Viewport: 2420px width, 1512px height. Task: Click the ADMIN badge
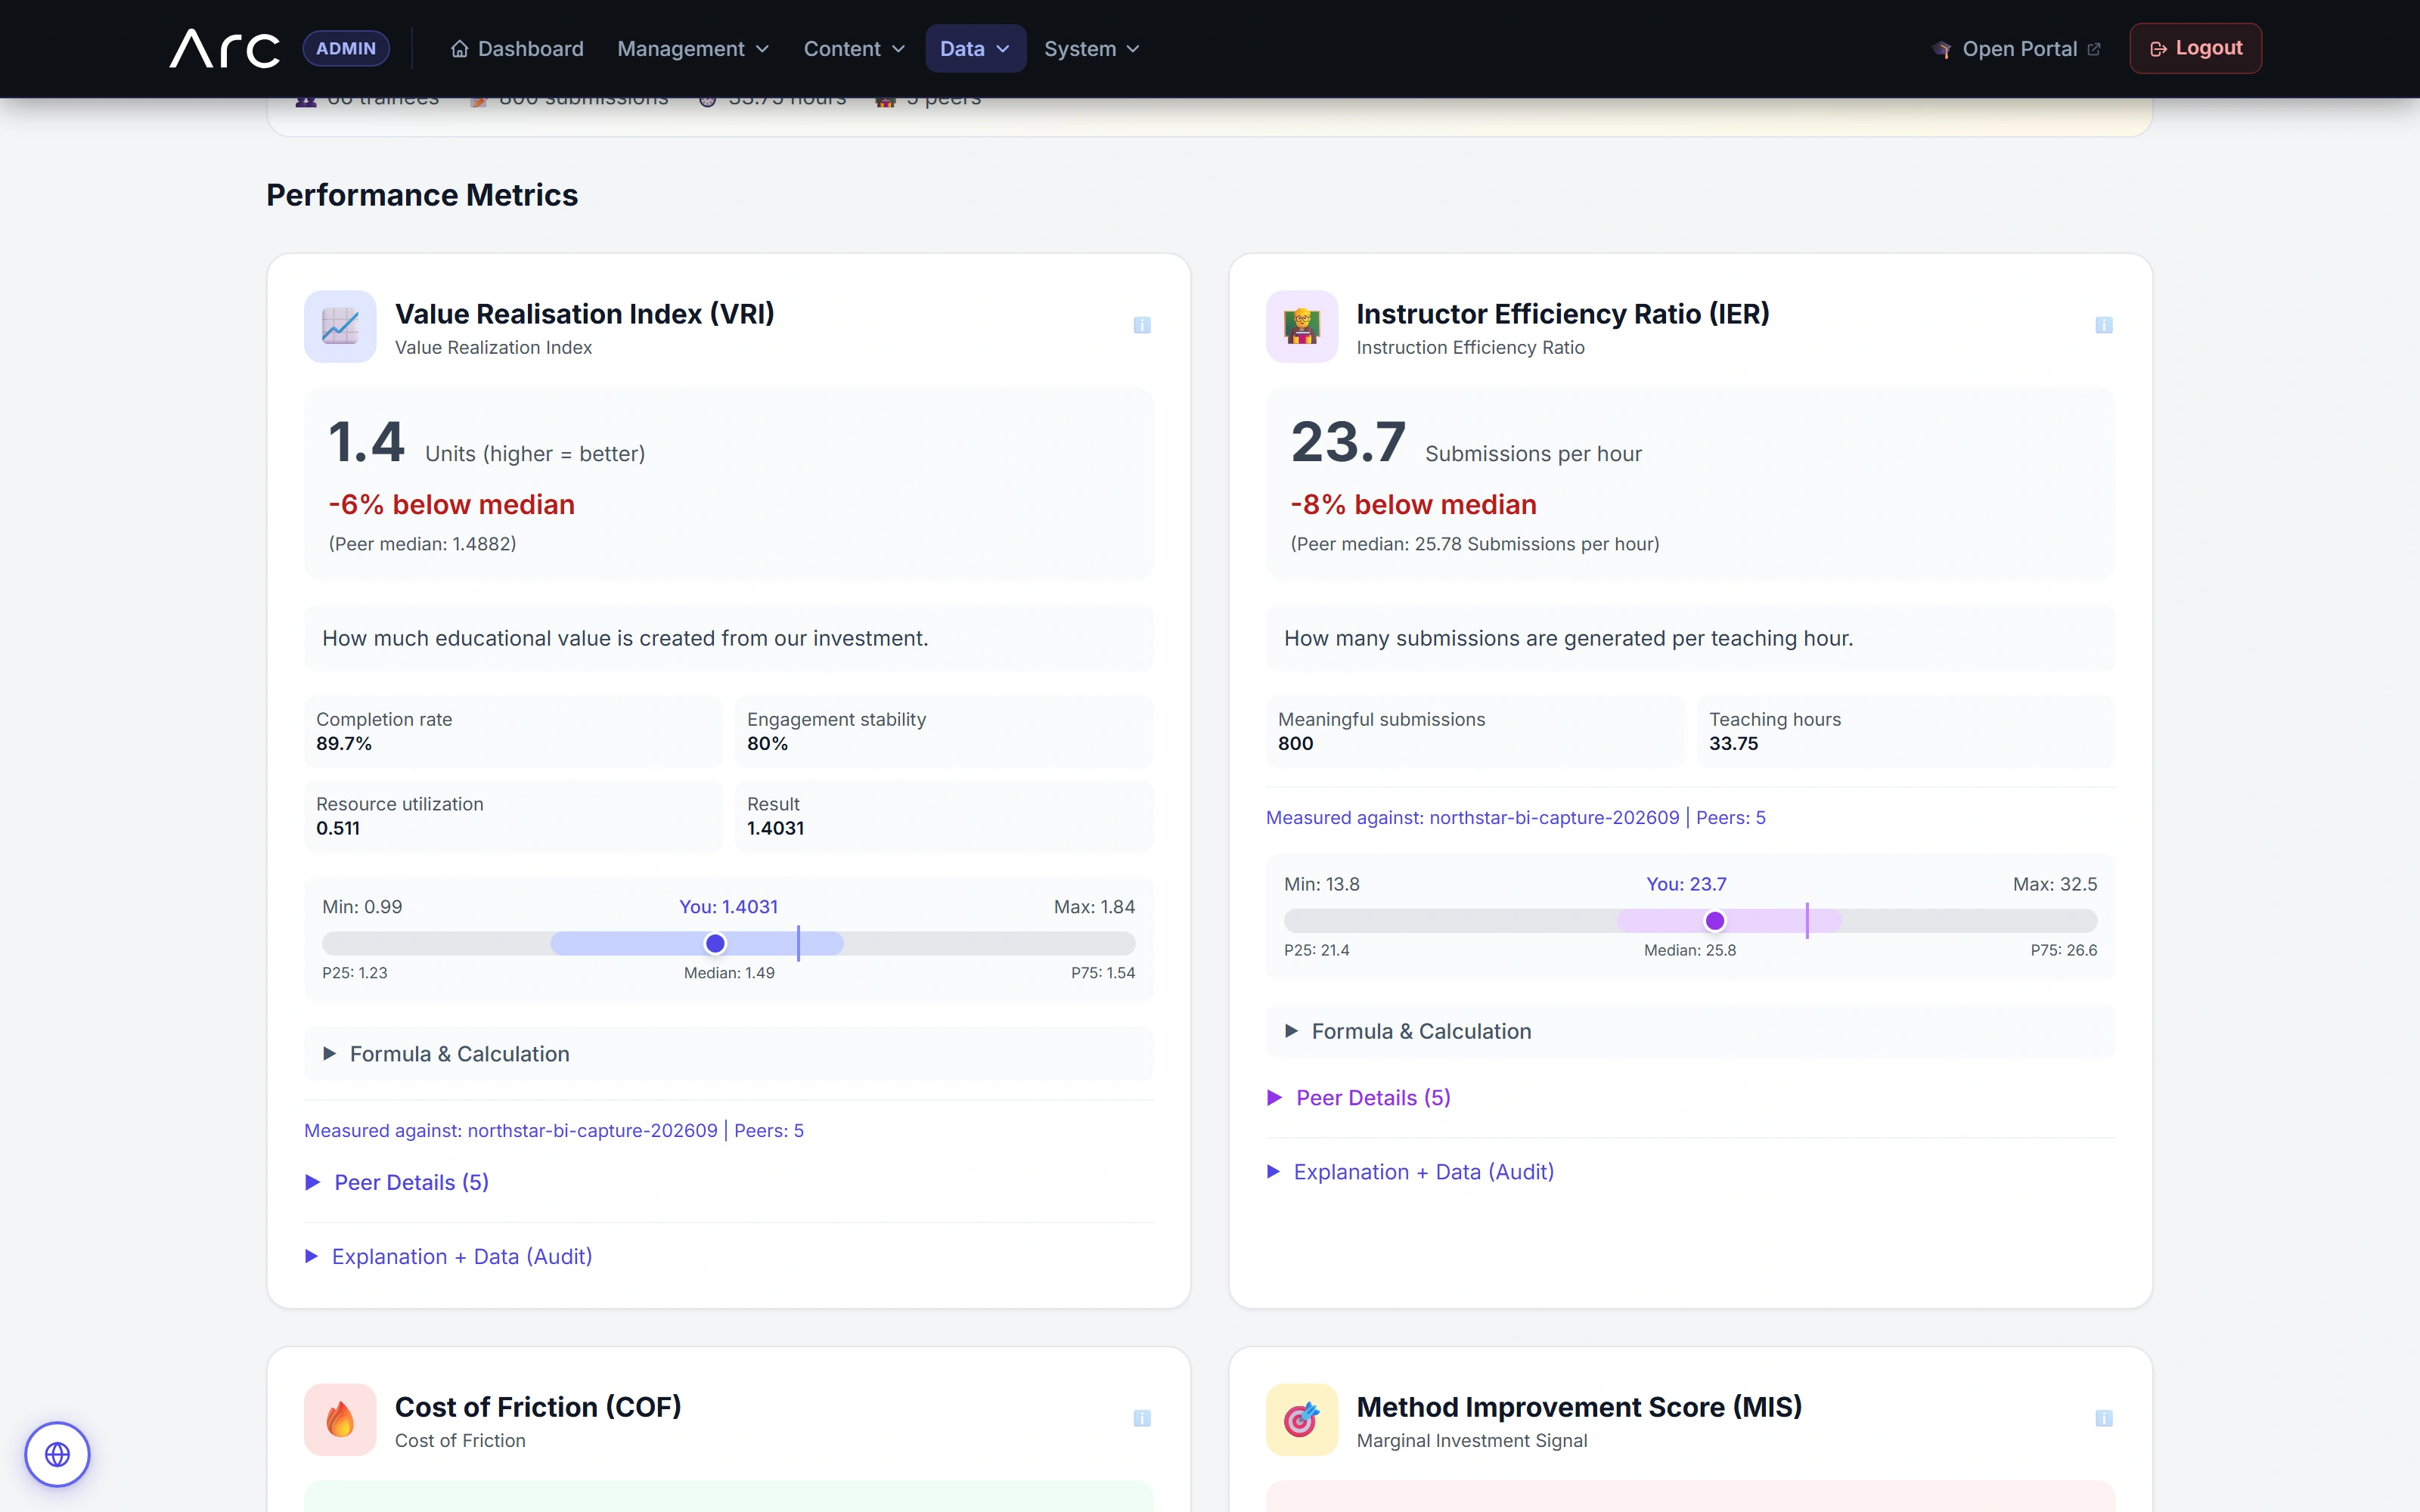(x=346, y=48)
